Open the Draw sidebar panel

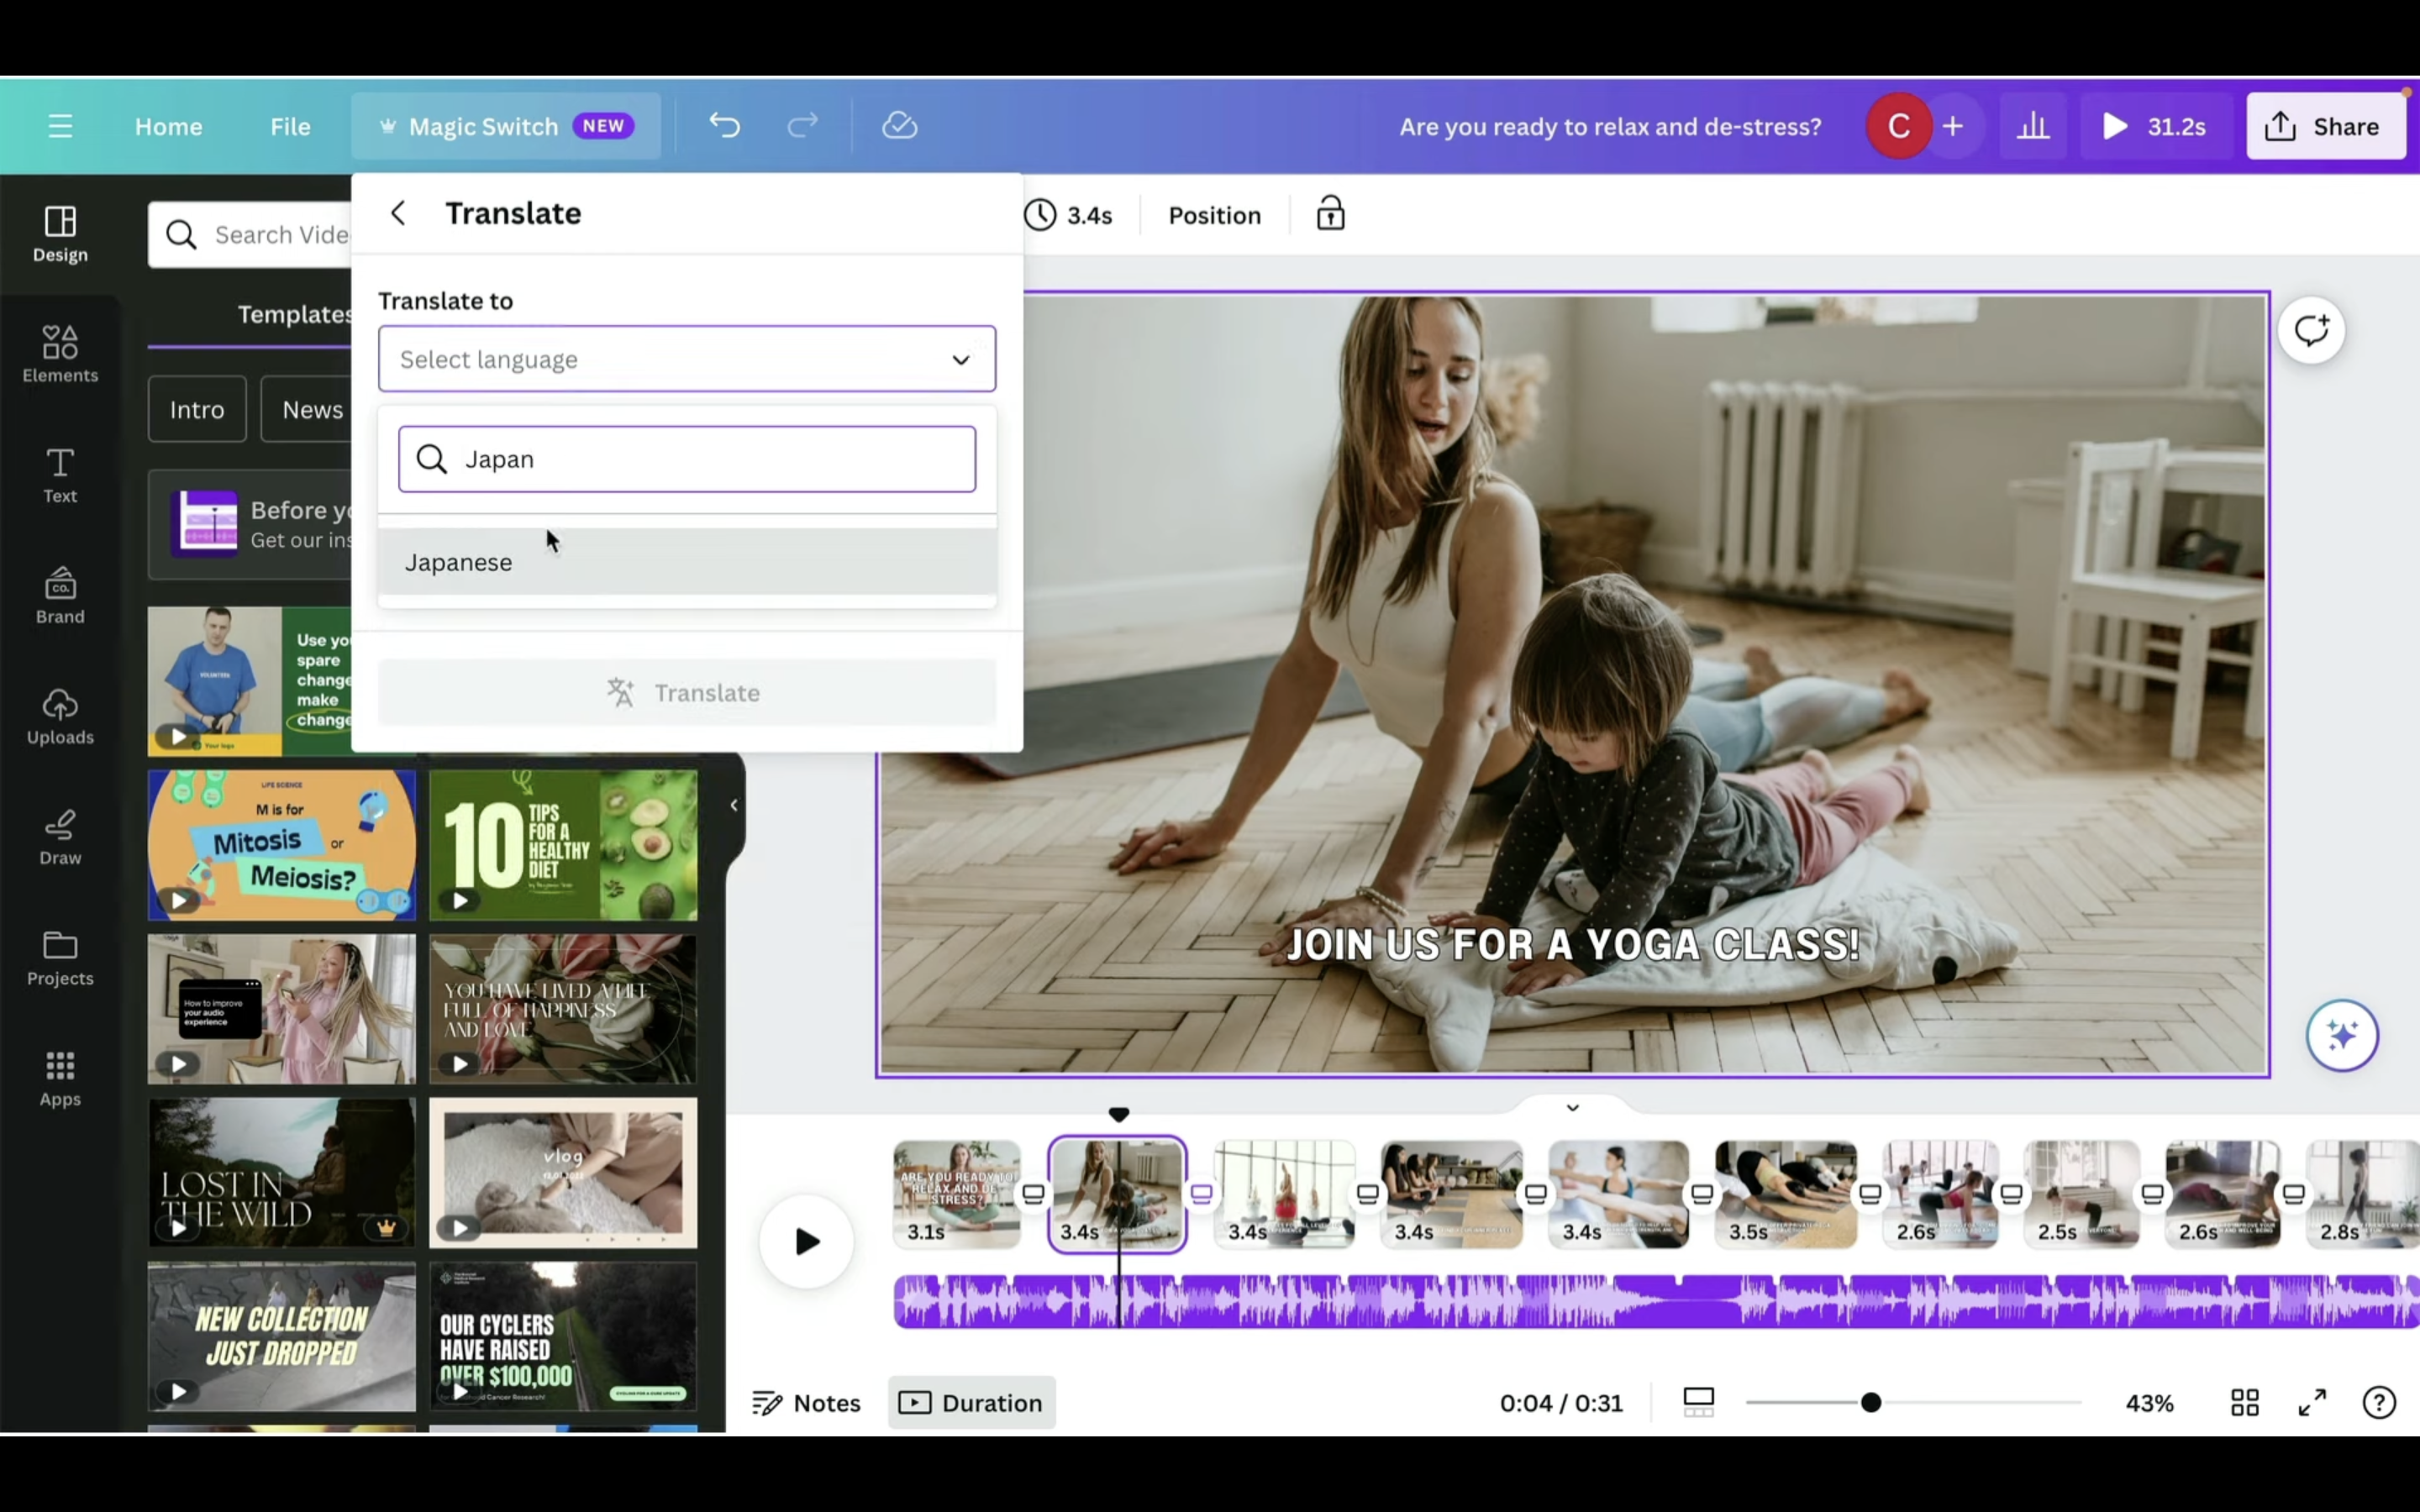click(x=60, y=837)
